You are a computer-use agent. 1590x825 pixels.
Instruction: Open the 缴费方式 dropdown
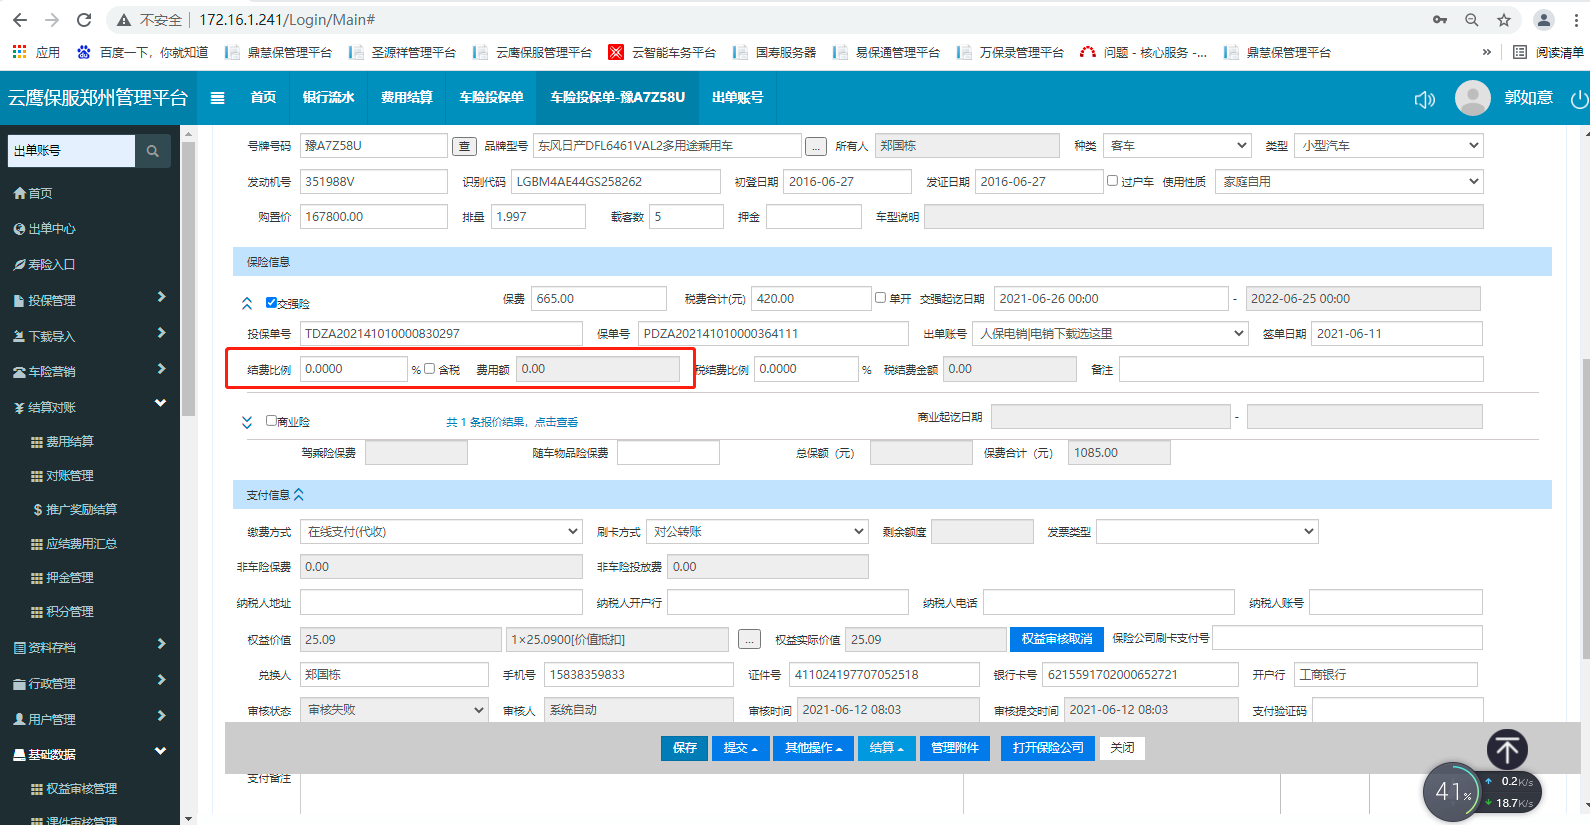441,532
